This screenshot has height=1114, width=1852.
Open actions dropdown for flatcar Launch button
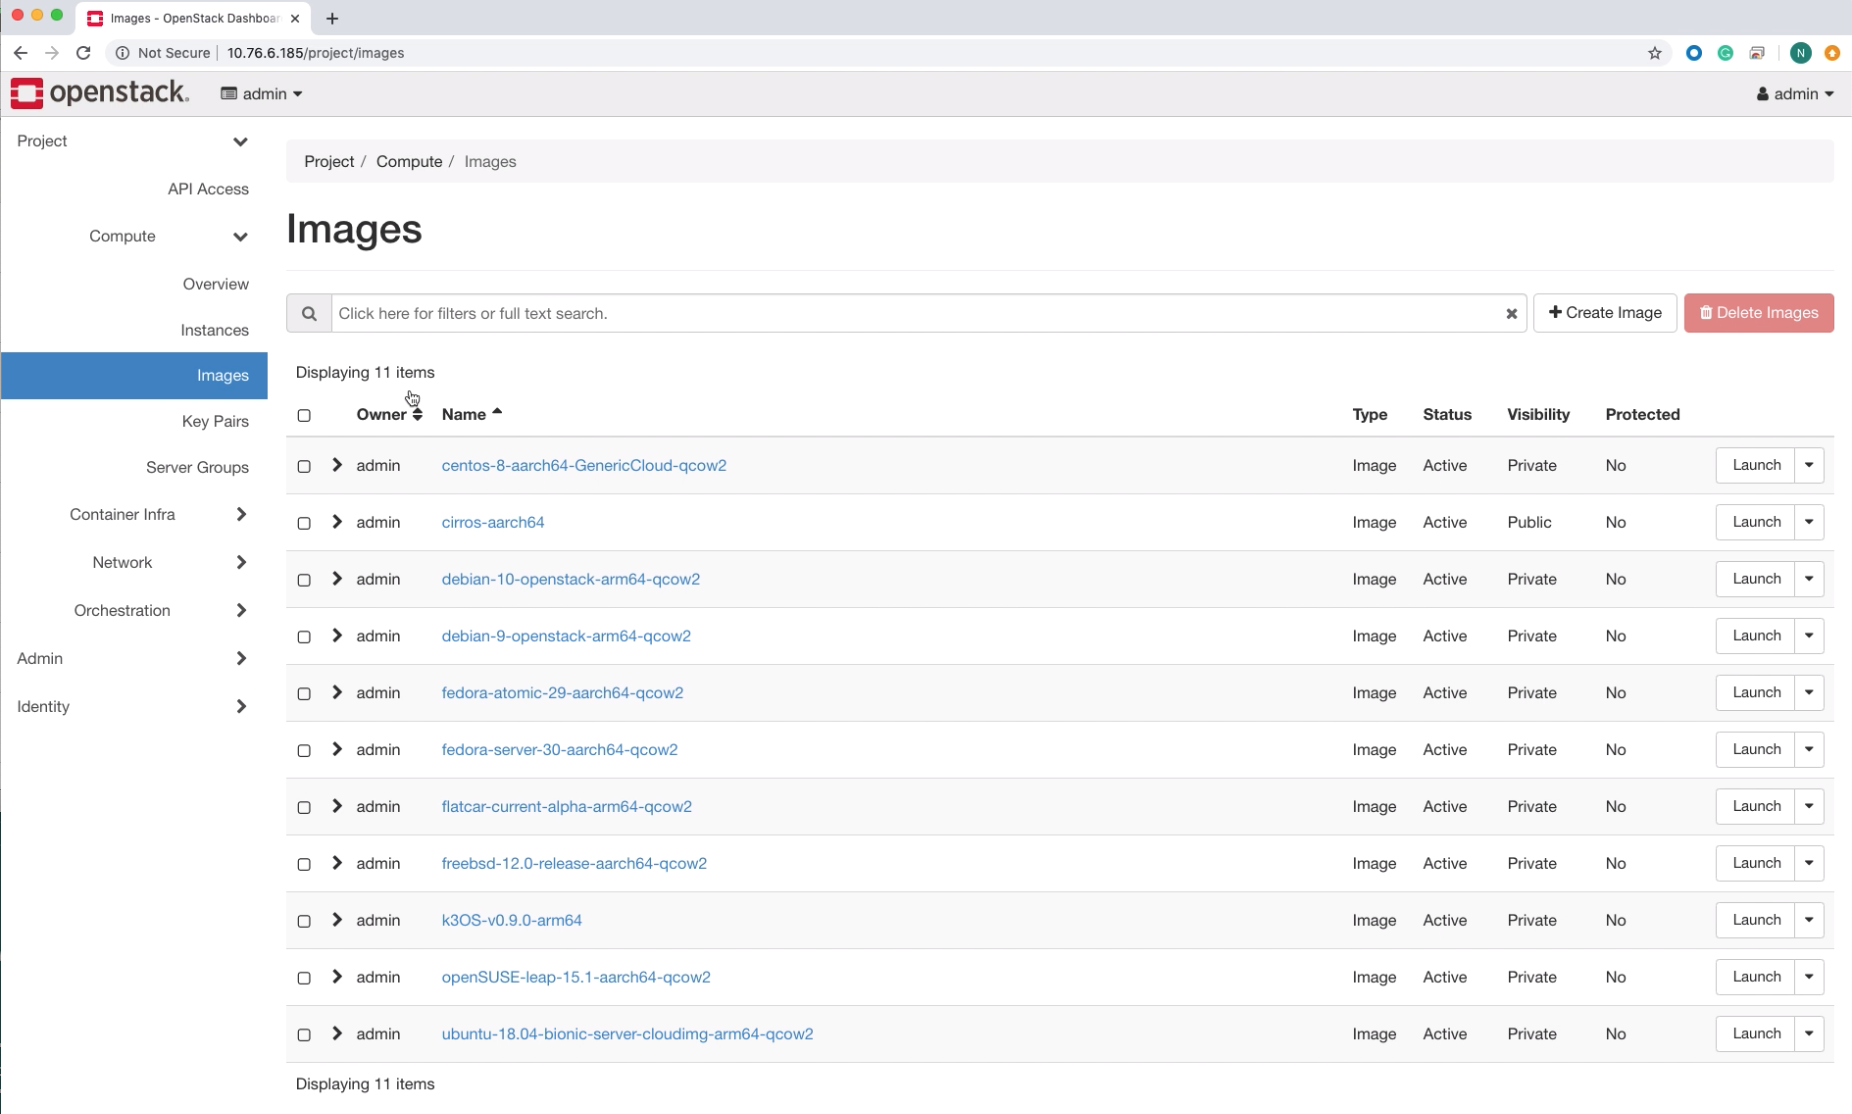tap(1809, 806)
